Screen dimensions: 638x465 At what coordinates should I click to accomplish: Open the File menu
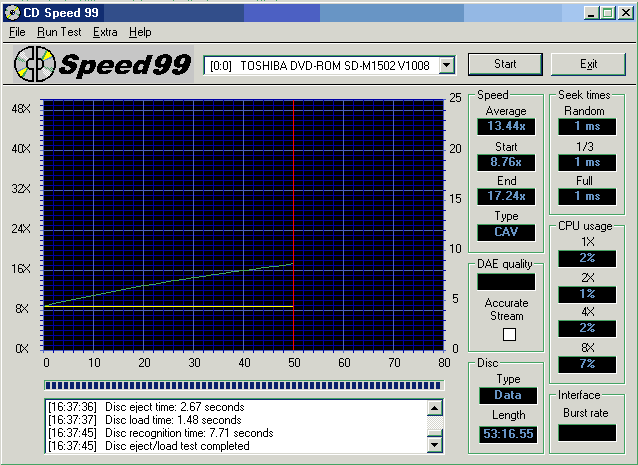(x=17, y=32)
